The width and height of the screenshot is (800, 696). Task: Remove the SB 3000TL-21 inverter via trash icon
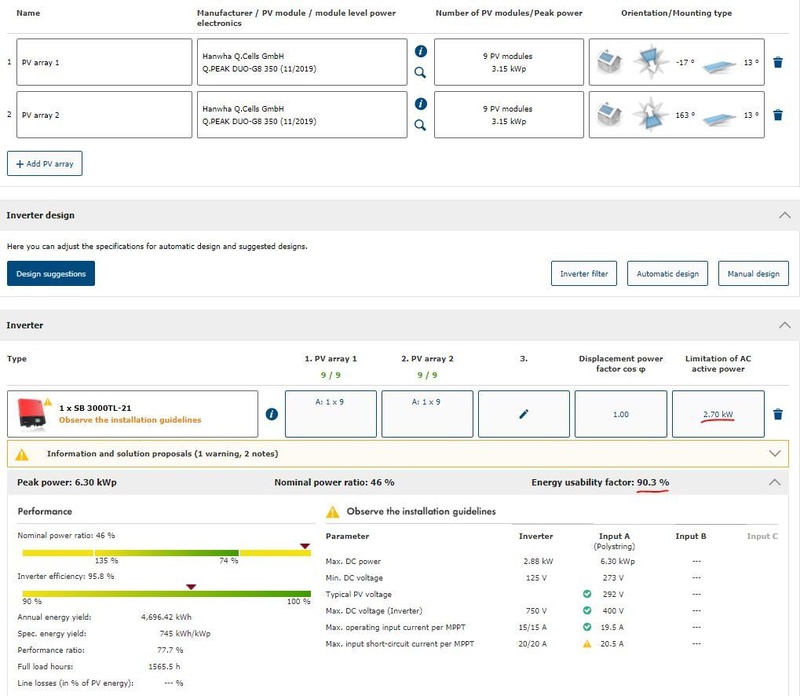point(778,414)
